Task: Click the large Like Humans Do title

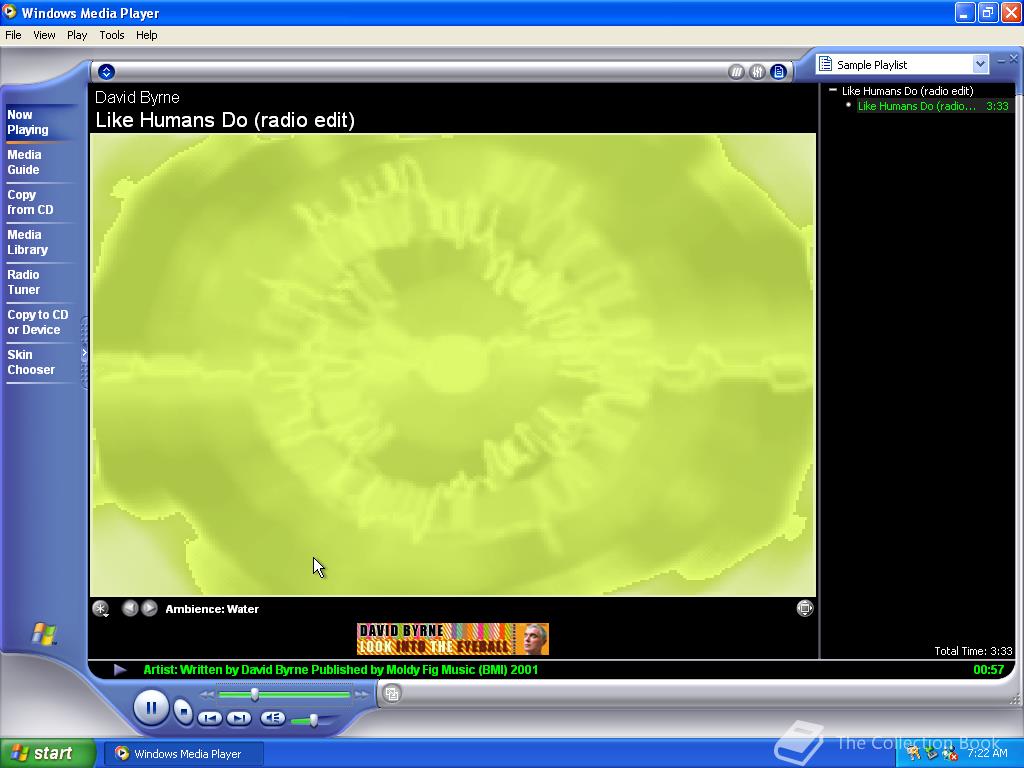Action: (x=225, y=120)
